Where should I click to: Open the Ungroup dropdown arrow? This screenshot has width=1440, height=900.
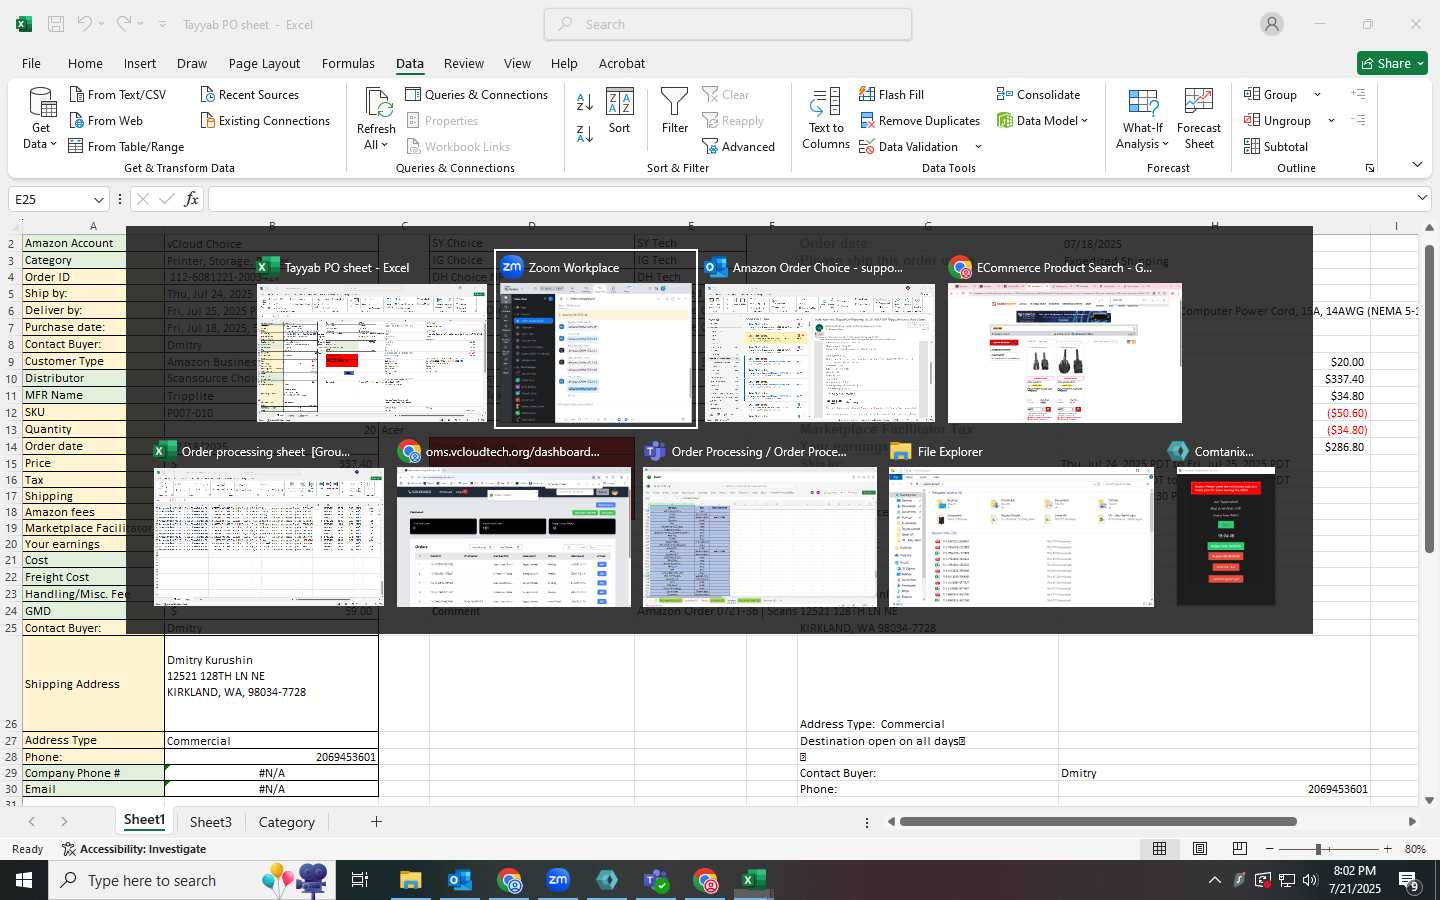point(1331,121)
